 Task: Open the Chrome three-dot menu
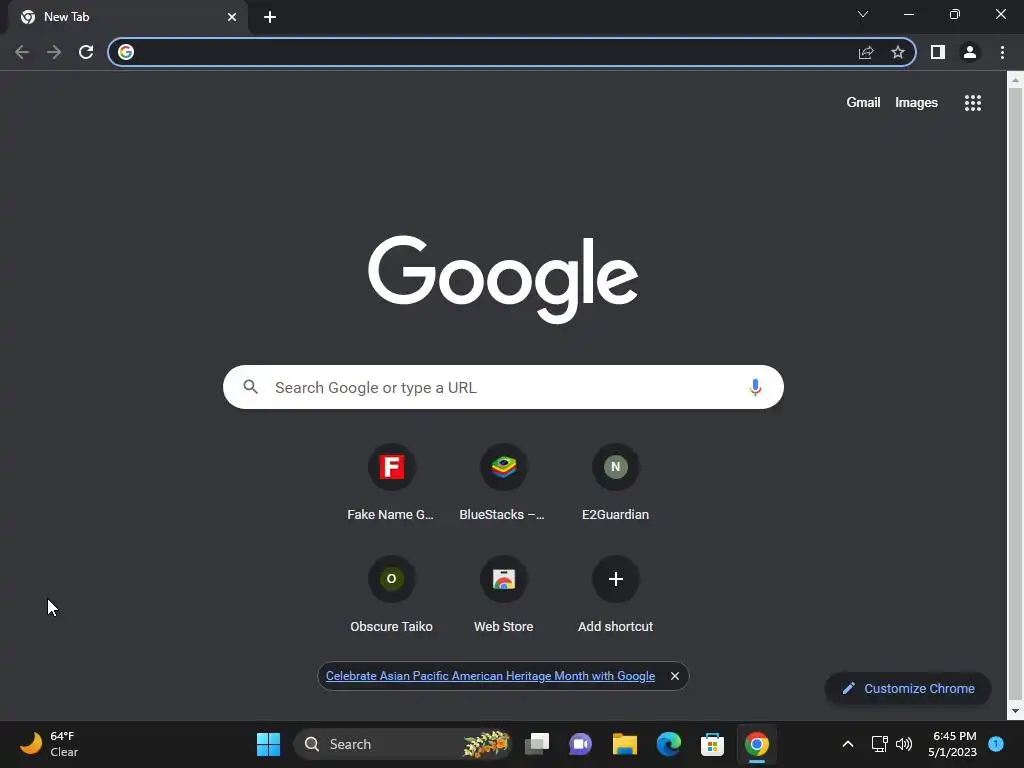(x=1002, y=52)
